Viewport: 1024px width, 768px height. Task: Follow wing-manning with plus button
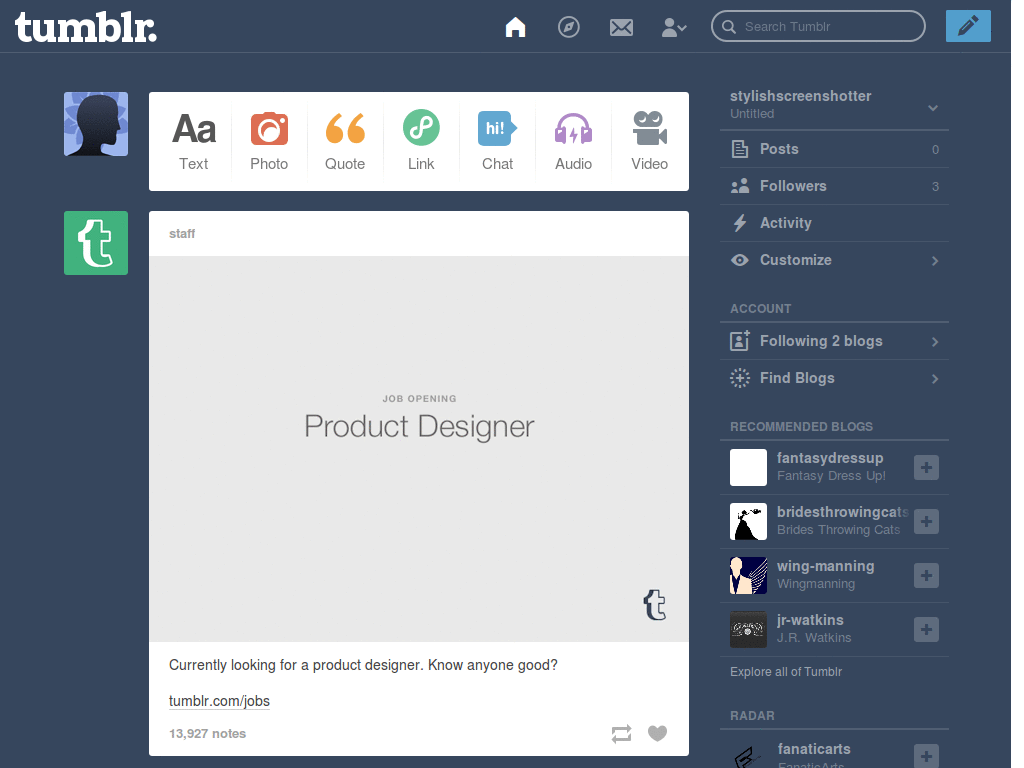[926, 575]
